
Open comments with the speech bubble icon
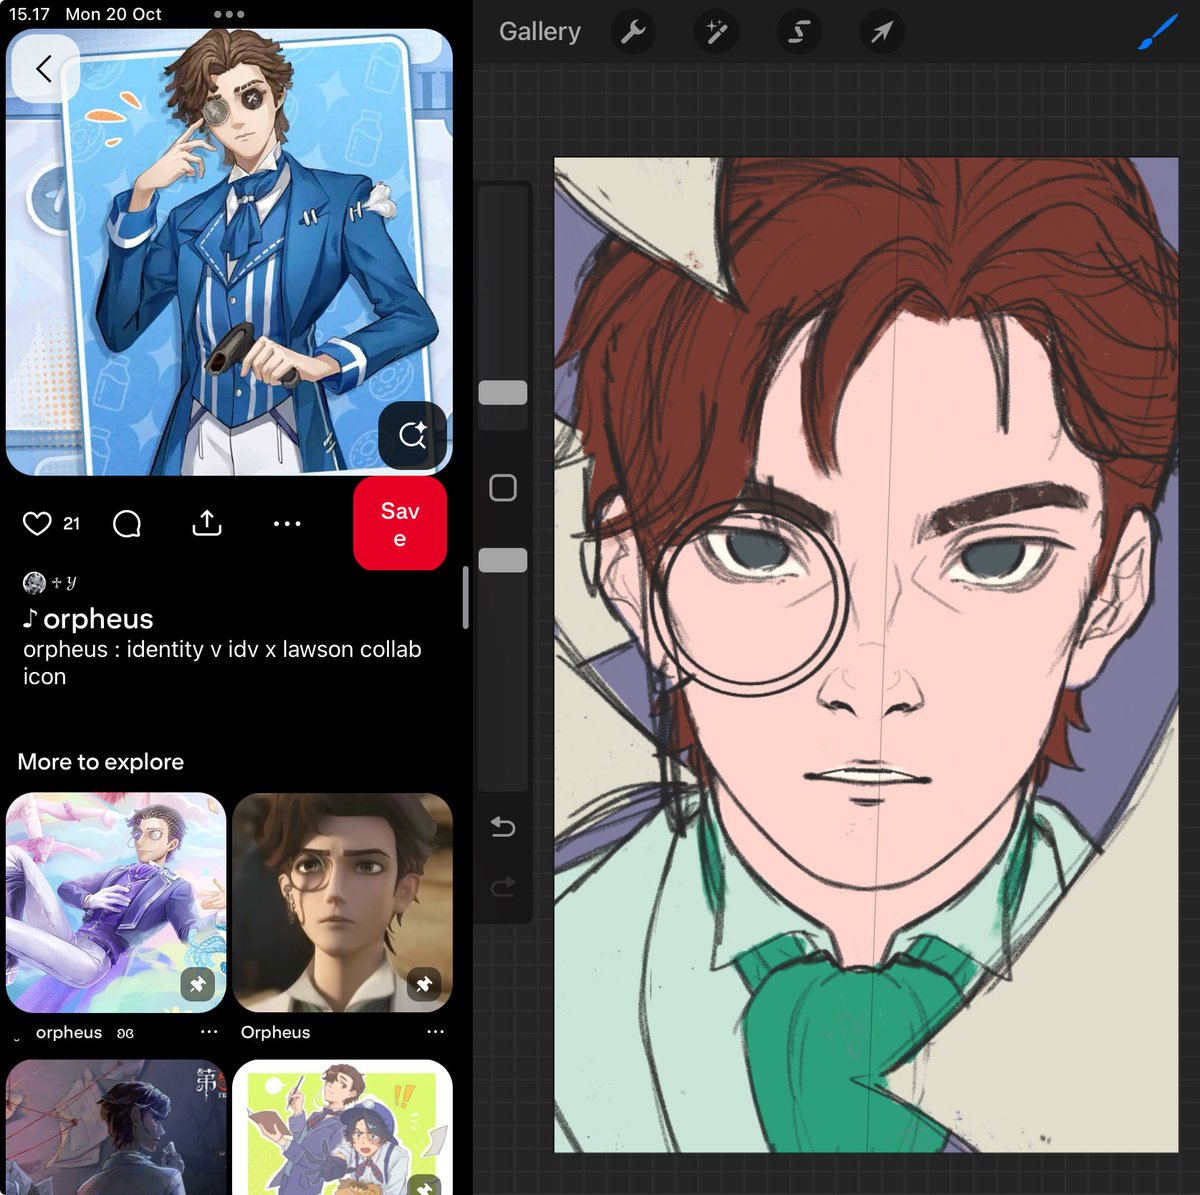coord(127,523)
